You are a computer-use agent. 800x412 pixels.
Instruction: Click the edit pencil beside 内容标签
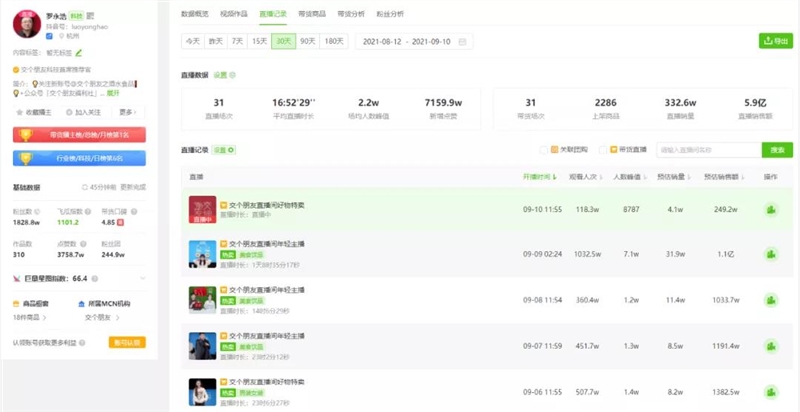79,53
